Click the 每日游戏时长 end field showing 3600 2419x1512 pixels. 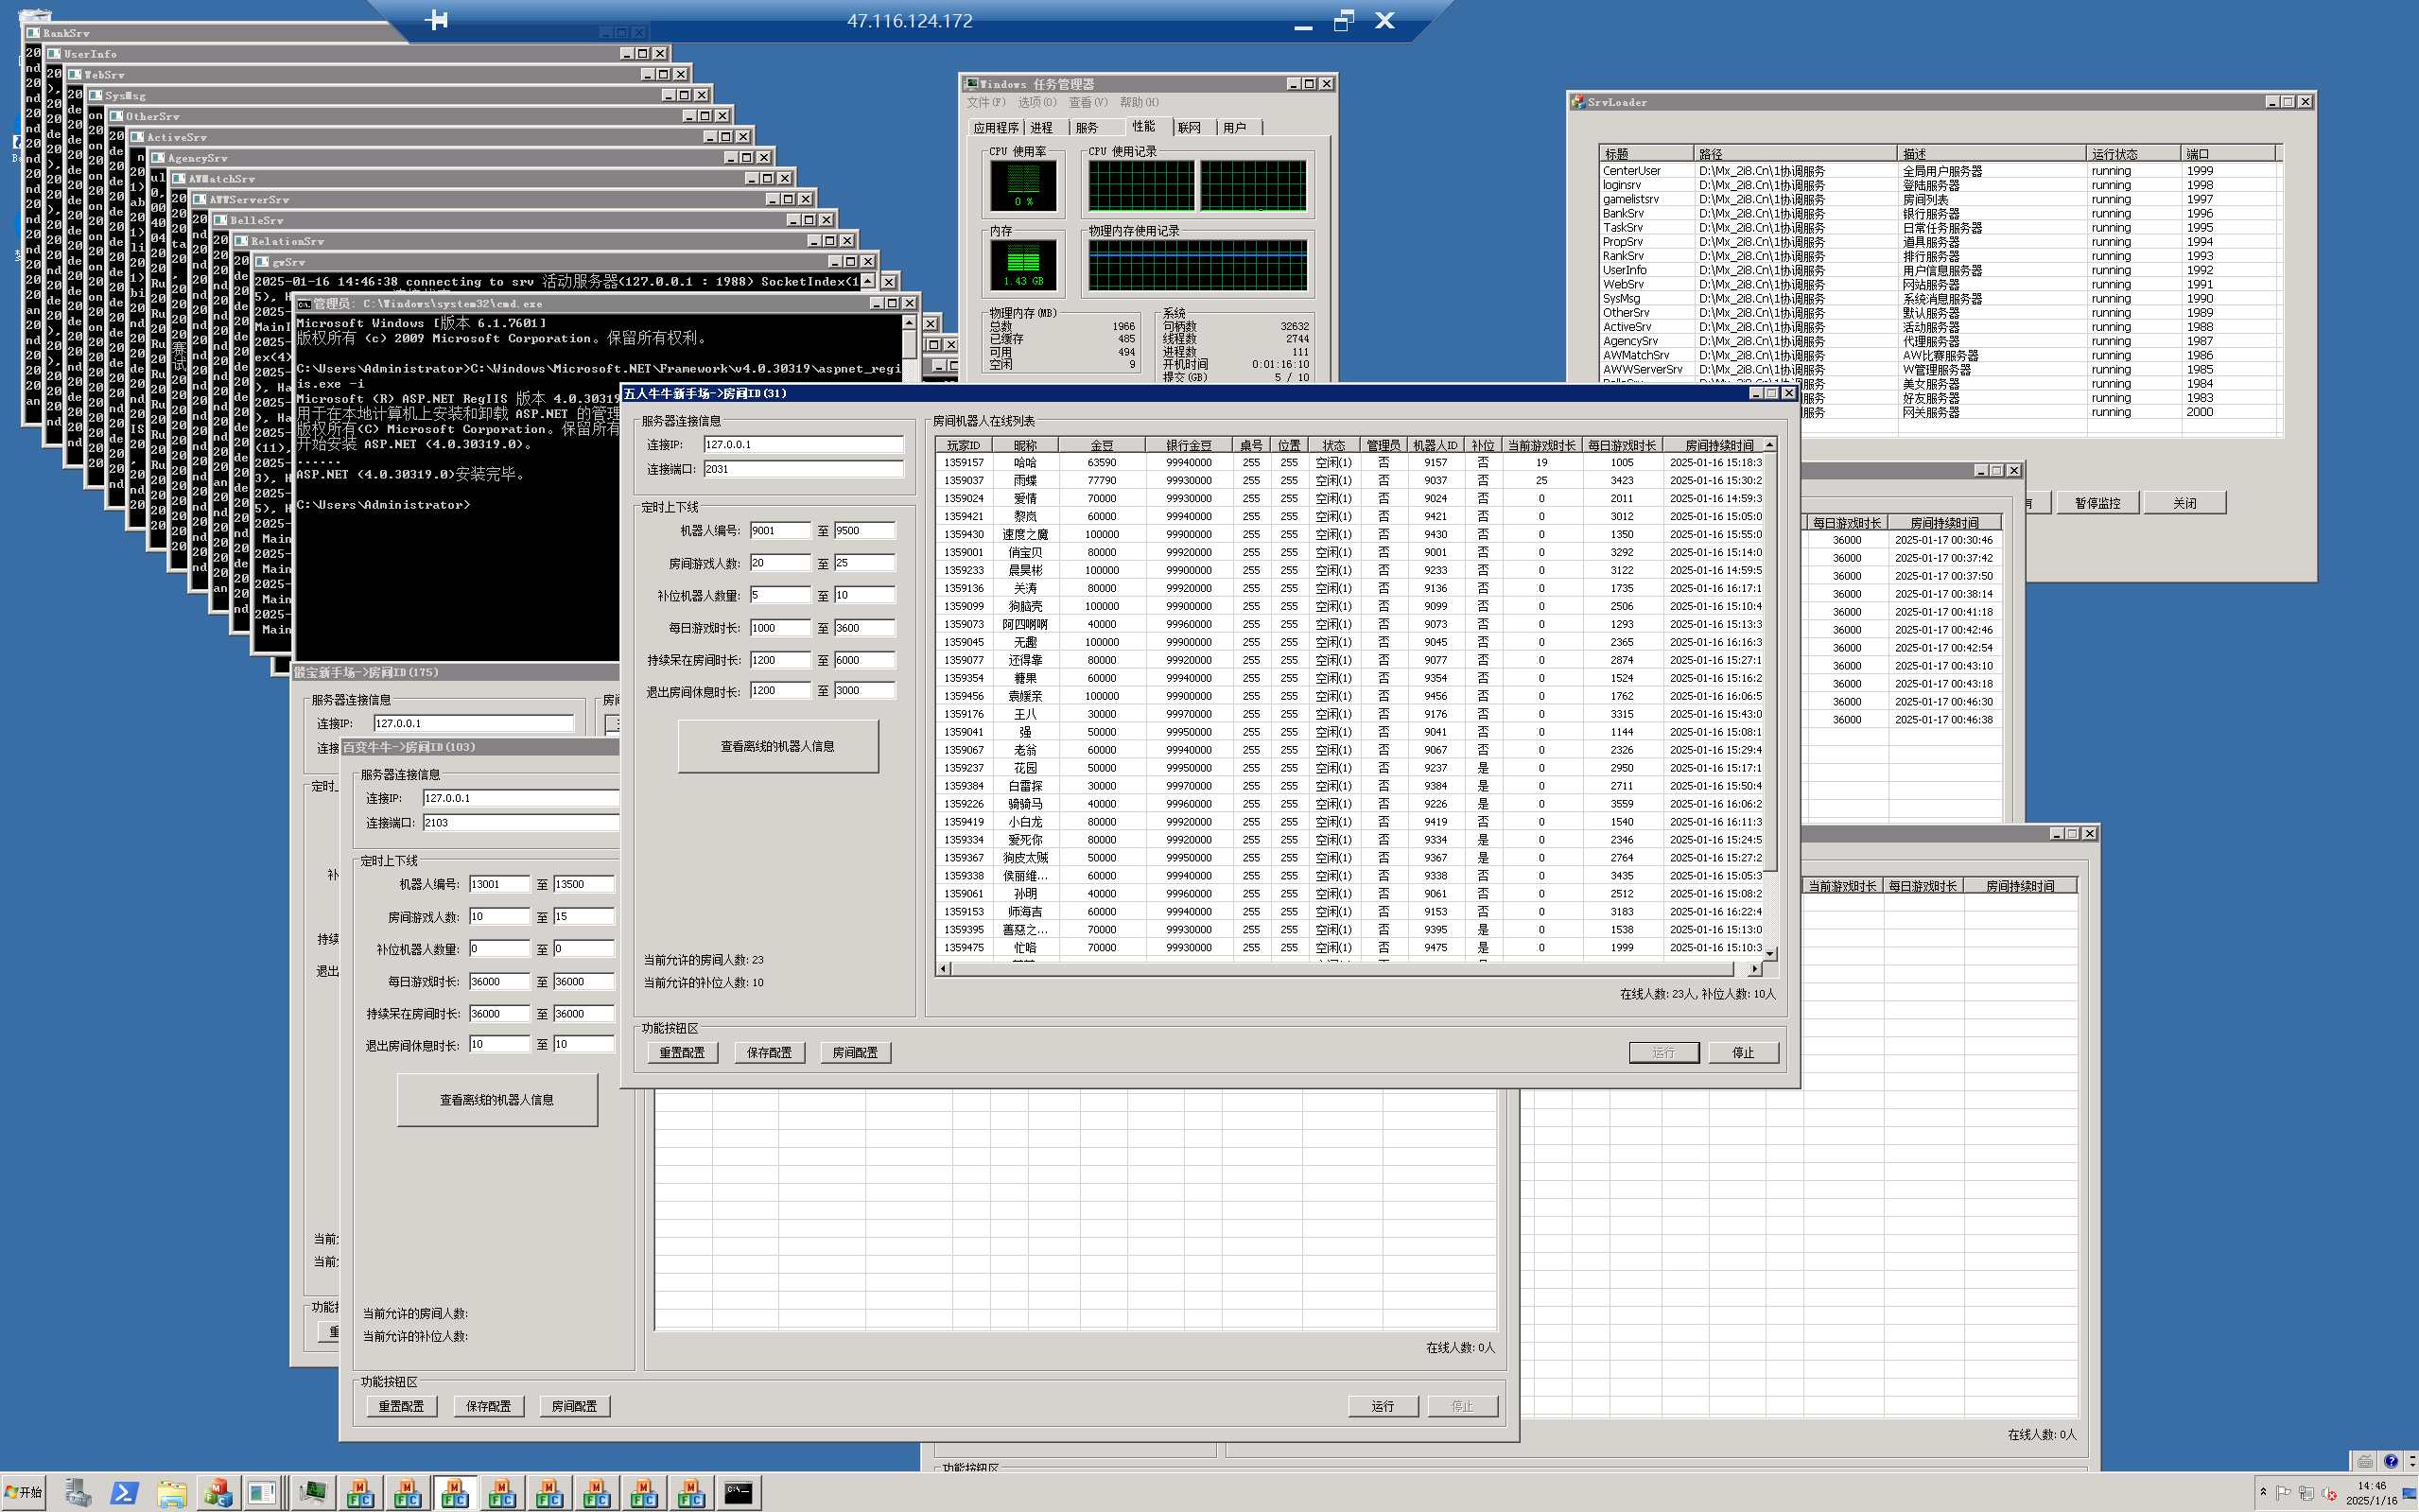click(865, 628)
